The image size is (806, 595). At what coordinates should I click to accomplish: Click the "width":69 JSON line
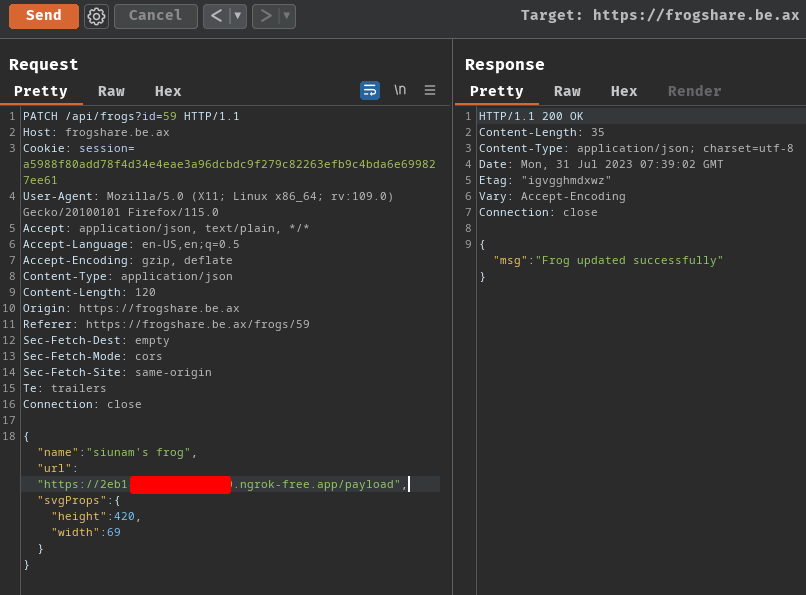[x=86, y=532]
